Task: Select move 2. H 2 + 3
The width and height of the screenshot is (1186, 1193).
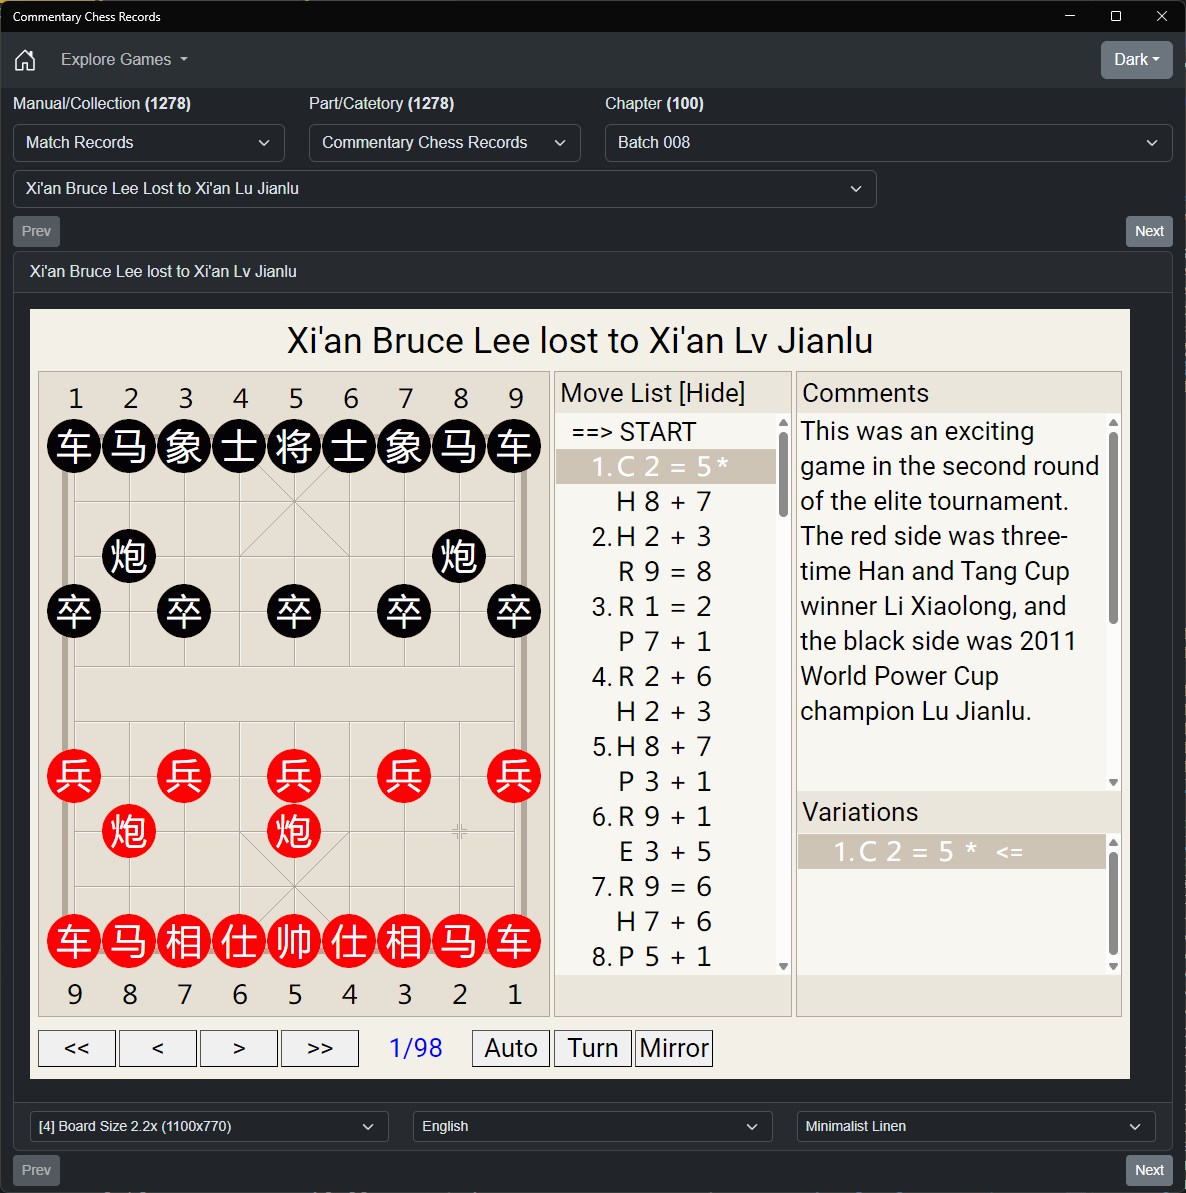Action: pyautogui.click(x=666, y=536)
